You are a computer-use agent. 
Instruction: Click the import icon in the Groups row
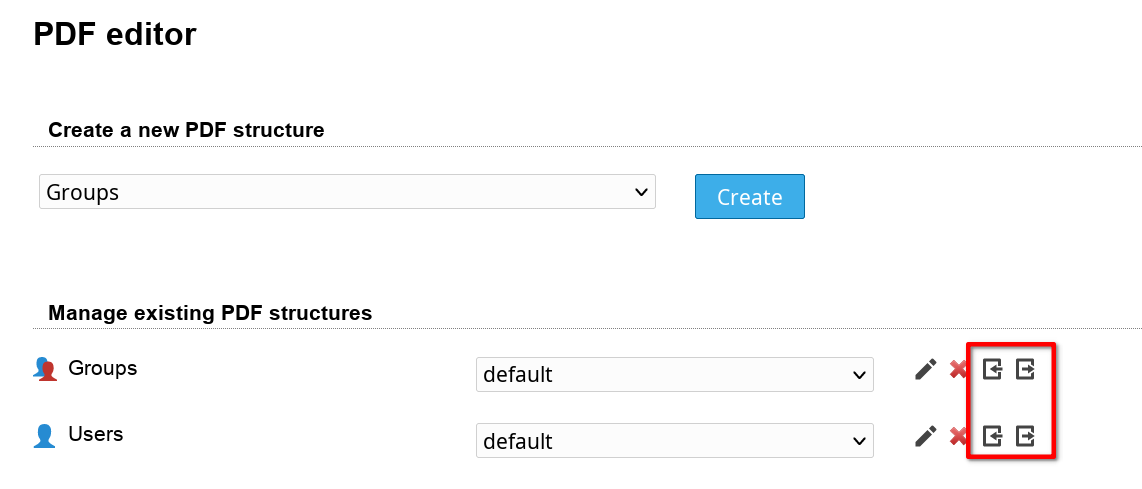[x=992, y=370]
